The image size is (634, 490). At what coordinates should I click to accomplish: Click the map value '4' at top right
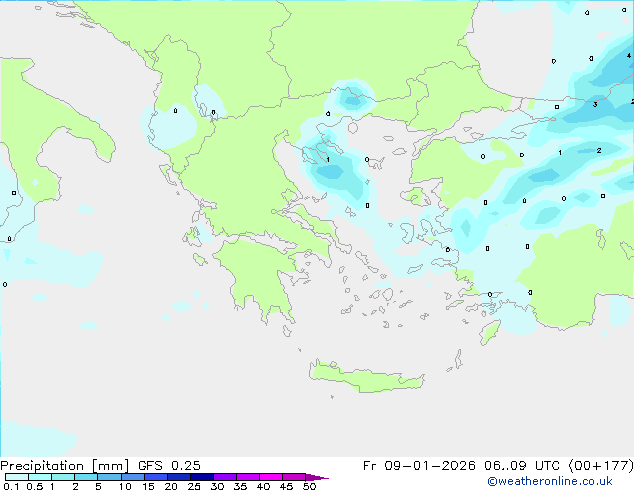[629, 55]
